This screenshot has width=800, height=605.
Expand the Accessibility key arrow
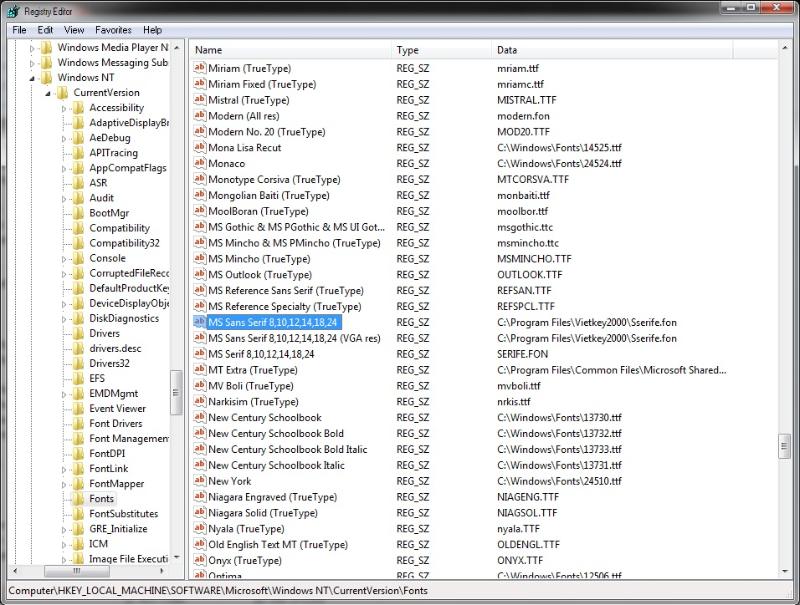click(x=64, y=108)
